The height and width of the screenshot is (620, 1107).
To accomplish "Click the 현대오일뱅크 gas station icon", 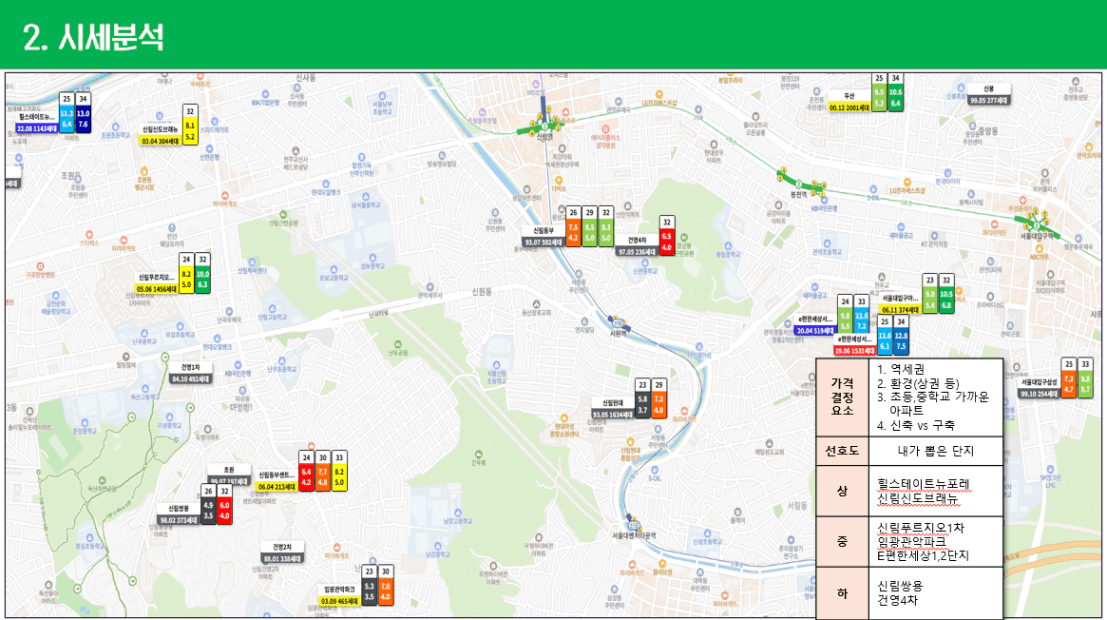I will pyautogui.click(x=325, y=183).
